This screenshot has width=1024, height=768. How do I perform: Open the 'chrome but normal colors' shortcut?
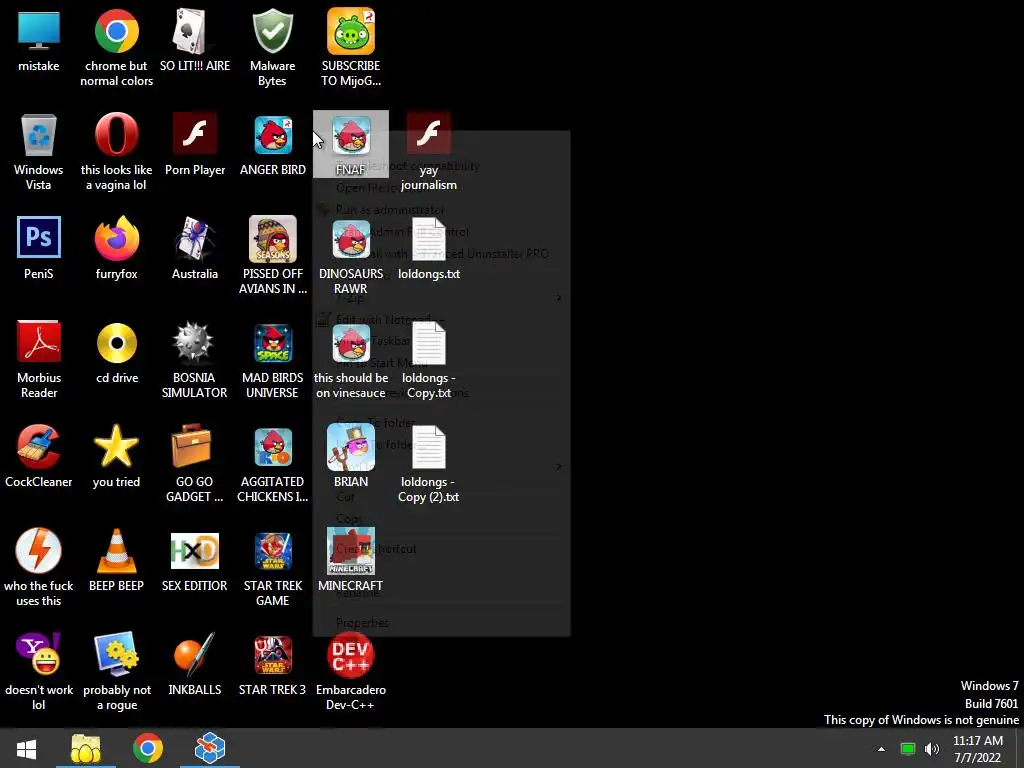(x=116, y=31)
